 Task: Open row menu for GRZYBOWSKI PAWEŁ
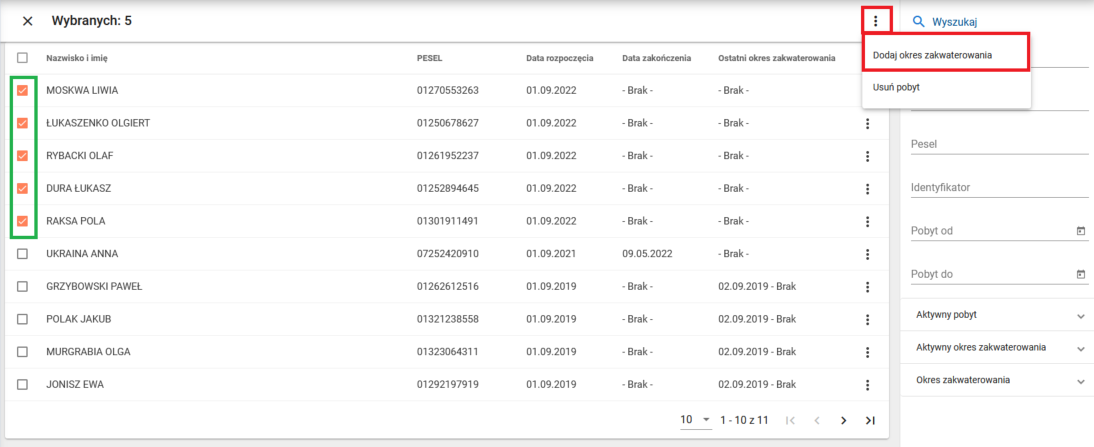pos(868,286)
